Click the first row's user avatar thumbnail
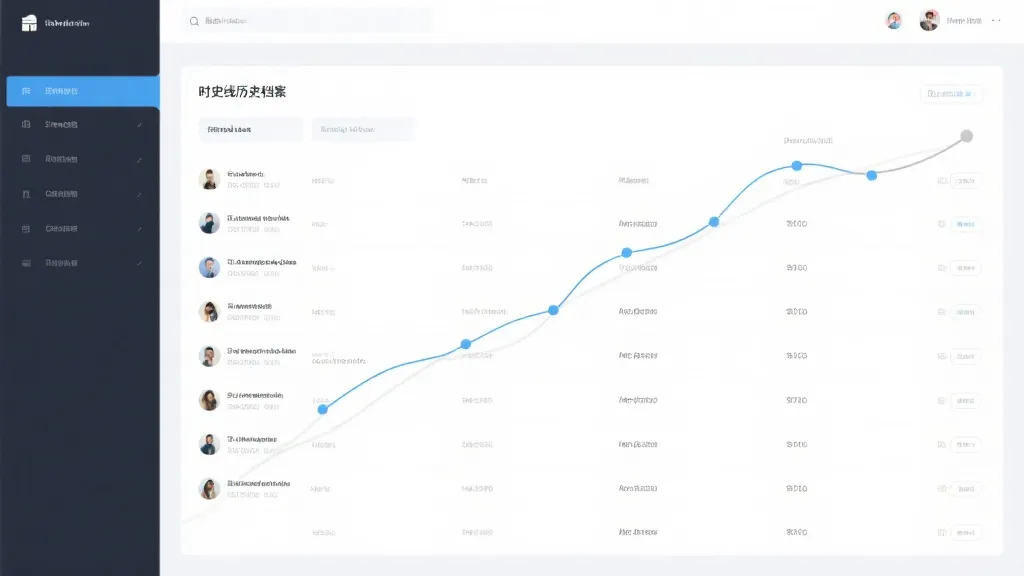The height and width of the screenshot is (576, 1024). click(x=209, y=179)
